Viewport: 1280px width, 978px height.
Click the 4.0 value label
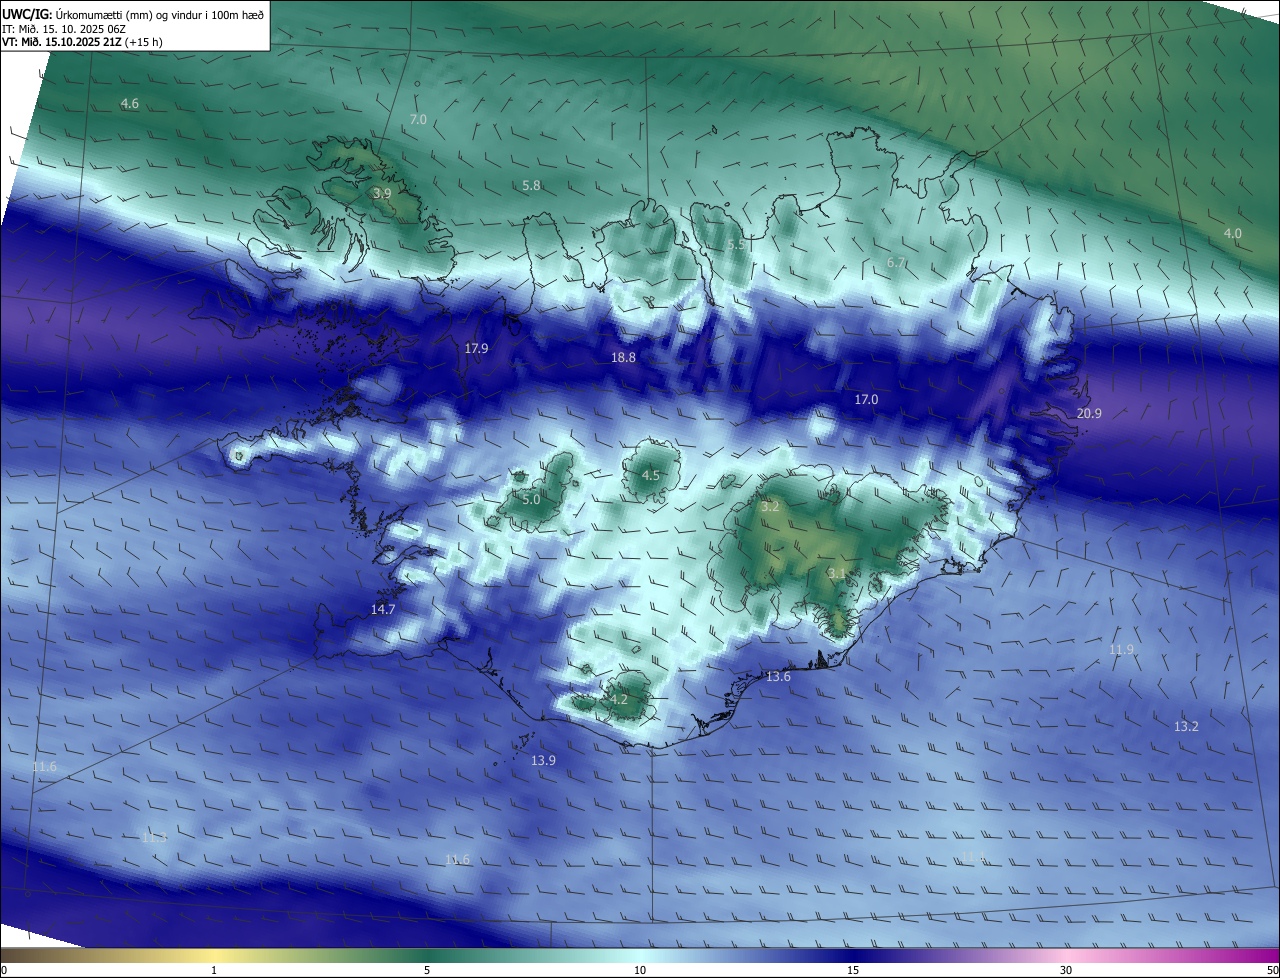click(x=1232, y=234)
